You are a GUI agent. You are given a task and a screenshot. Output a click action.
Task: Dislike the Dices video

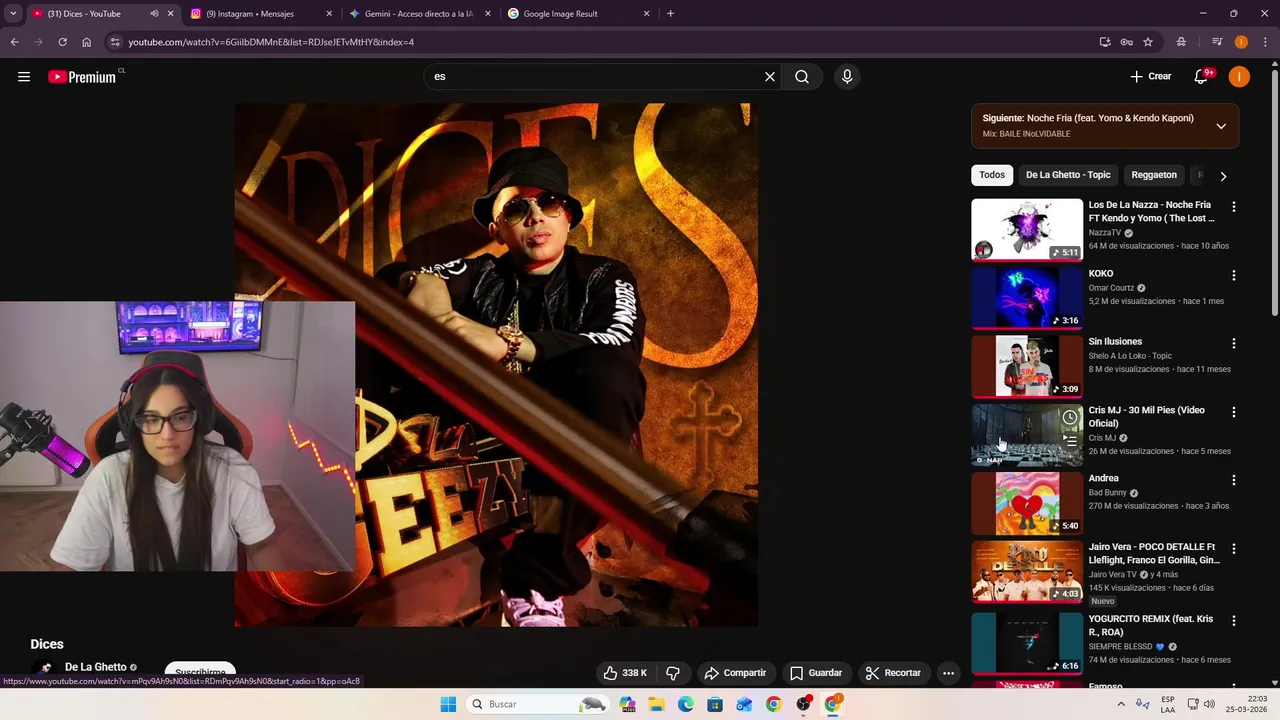pos(673,673)
